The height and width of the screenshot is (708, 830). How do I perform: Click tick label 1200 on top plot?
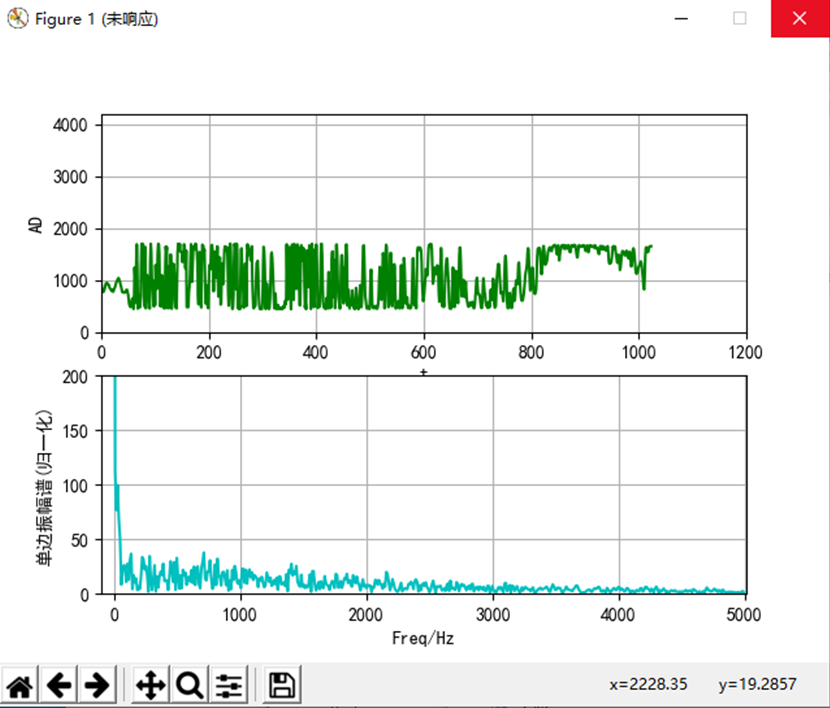point(745,352)
